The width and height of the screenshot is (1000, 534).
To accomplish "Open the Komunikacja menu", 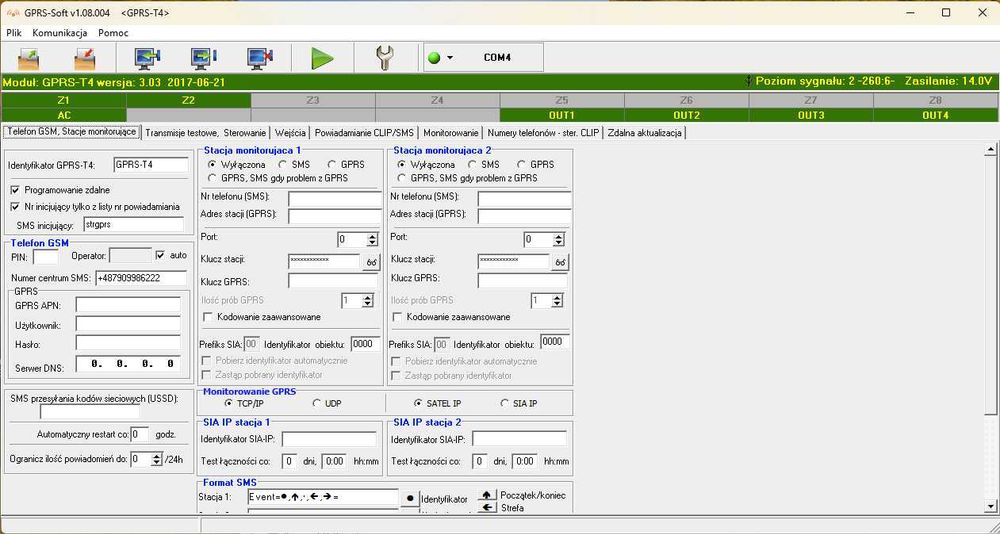I will [x=60, y=33].
